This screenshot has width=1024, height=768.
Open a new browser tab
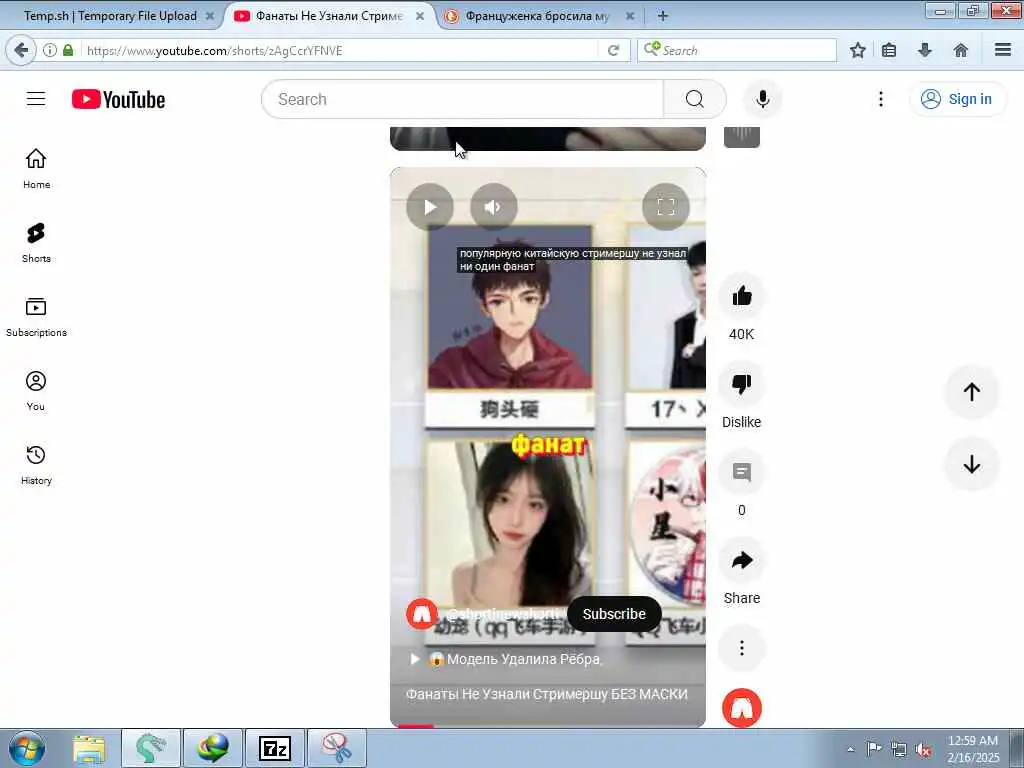click(x=662, y=16)
